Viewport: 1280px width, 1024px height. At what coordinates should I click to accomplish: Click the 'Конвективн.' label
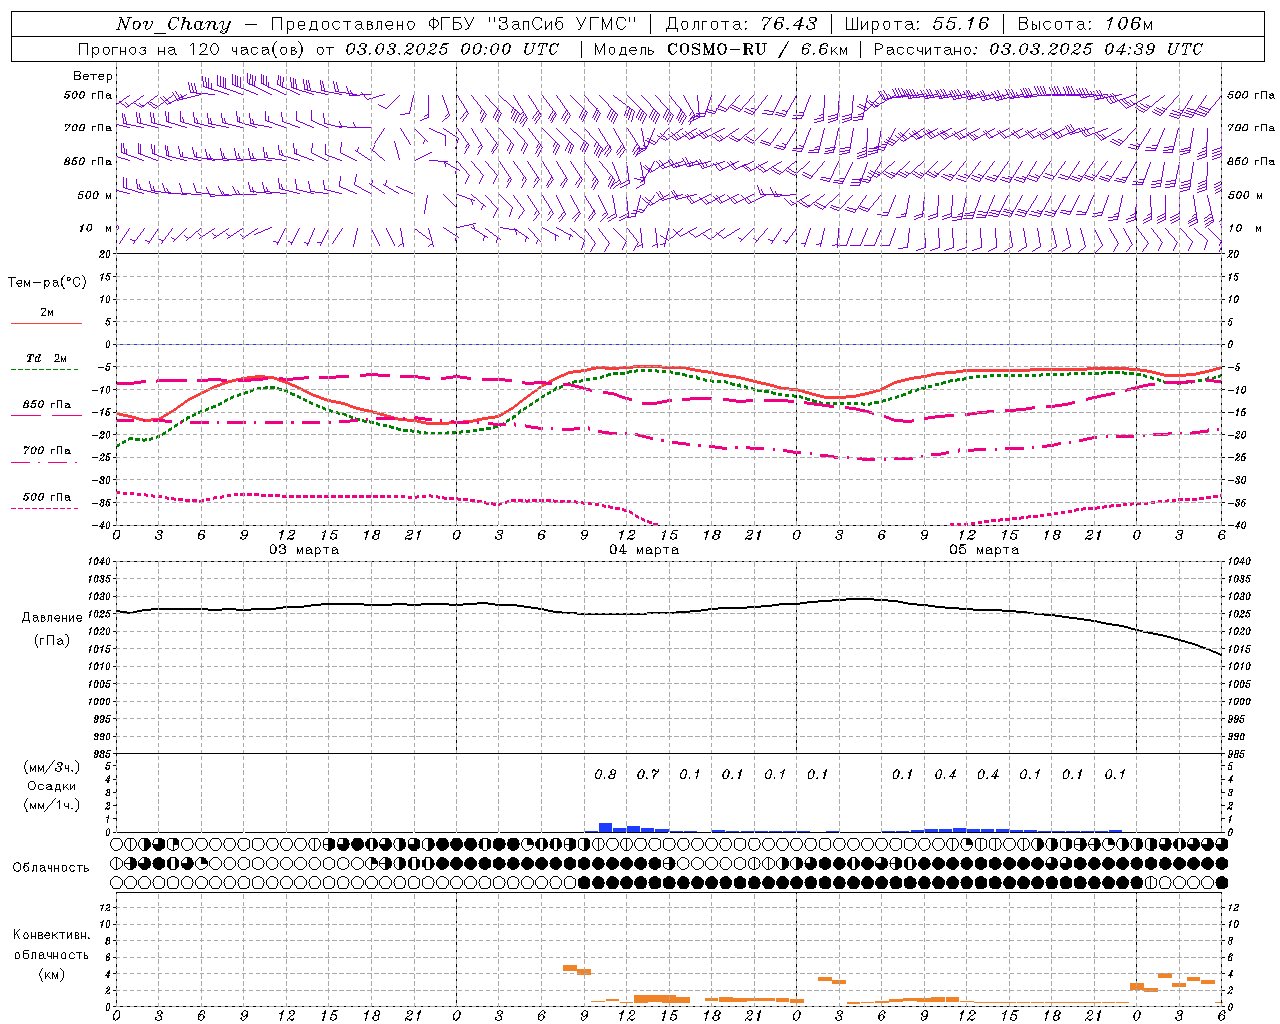(x=52, y=935)
